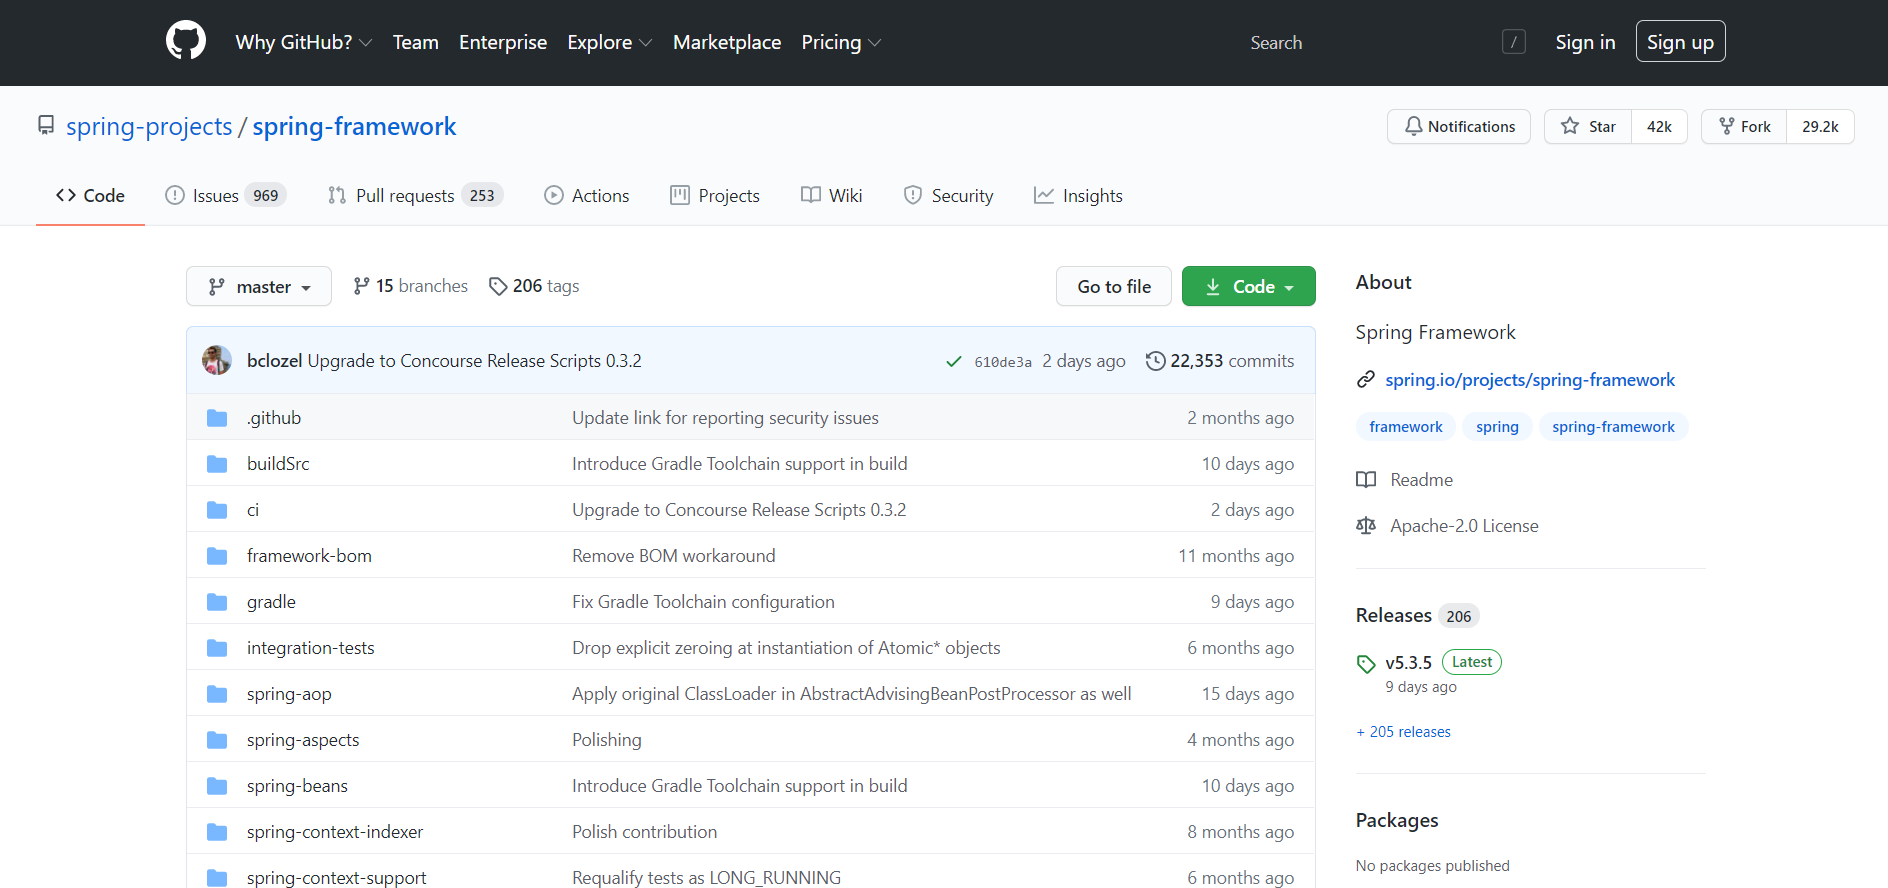Select the framework topic tag
This screenshot has width=1888, height=888.
(1406, 427)
